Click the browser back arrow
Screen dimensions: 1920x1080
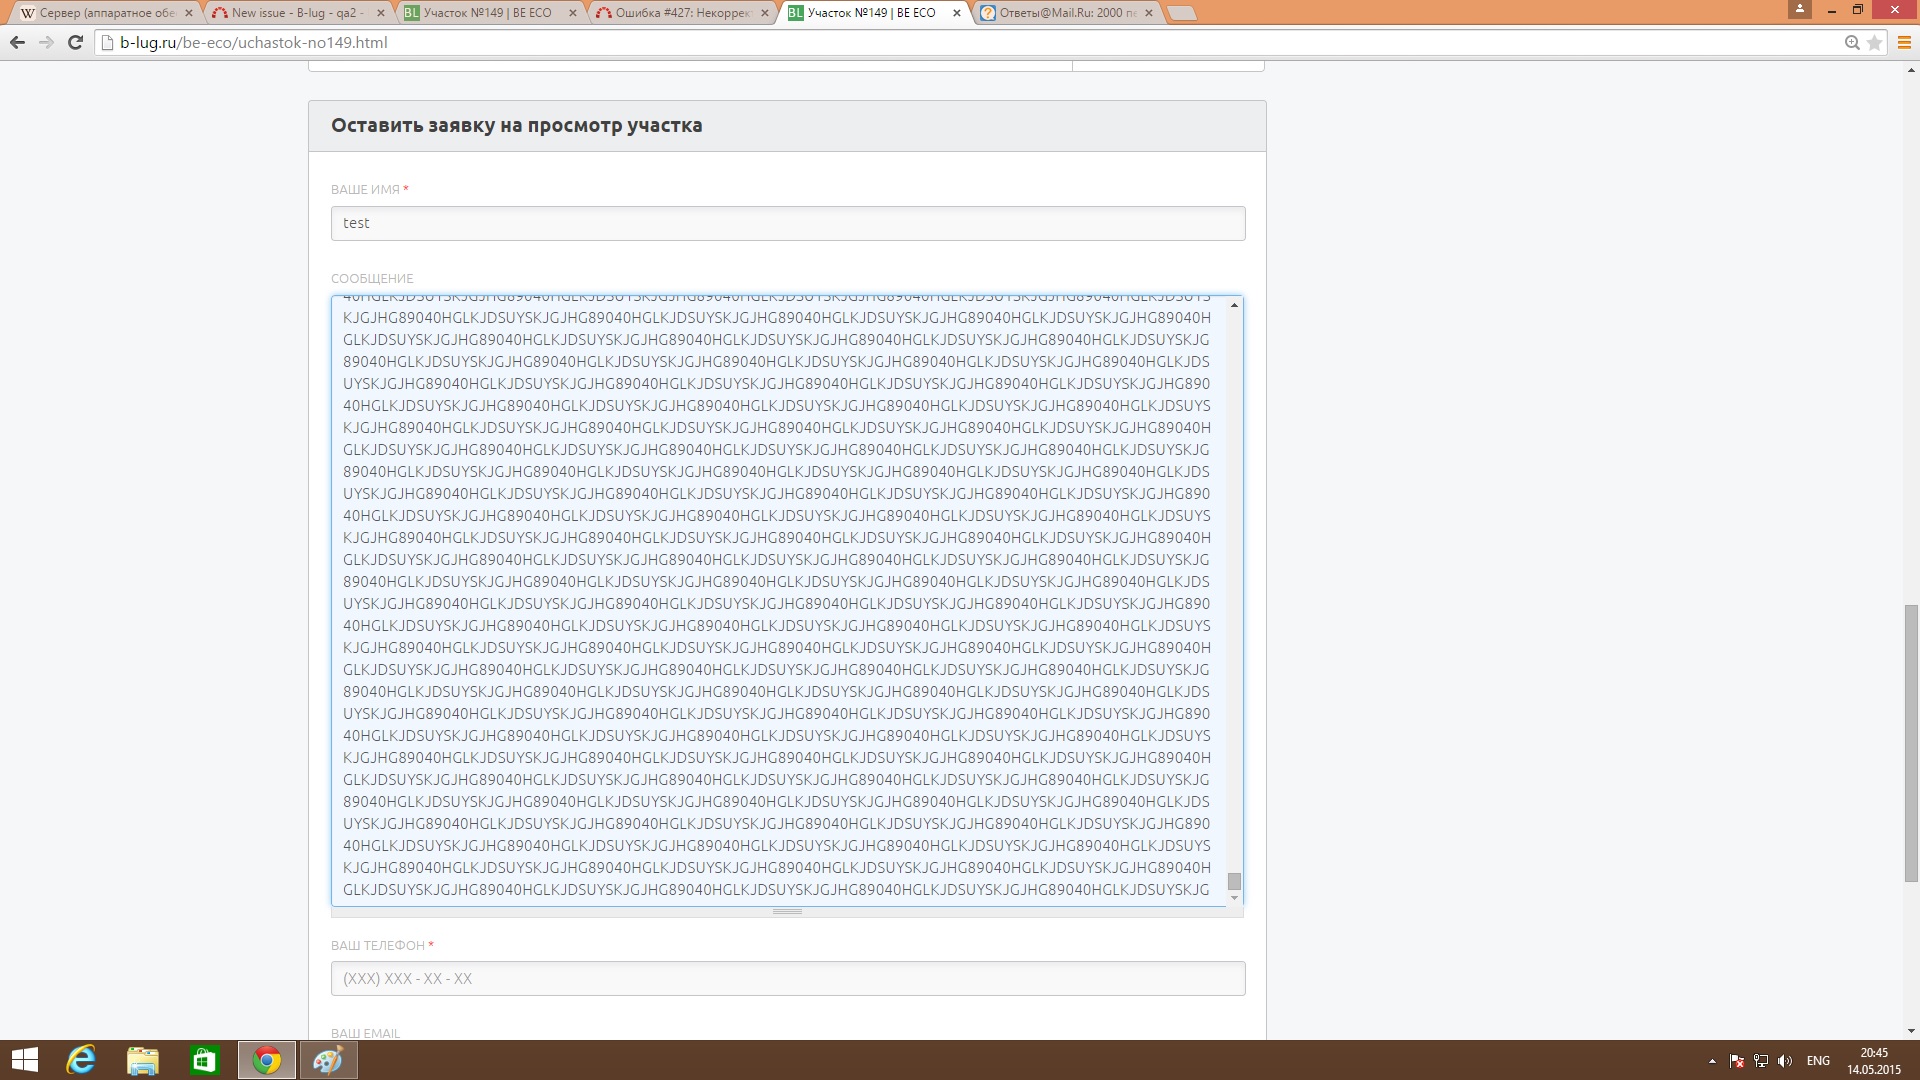[17, 42]
